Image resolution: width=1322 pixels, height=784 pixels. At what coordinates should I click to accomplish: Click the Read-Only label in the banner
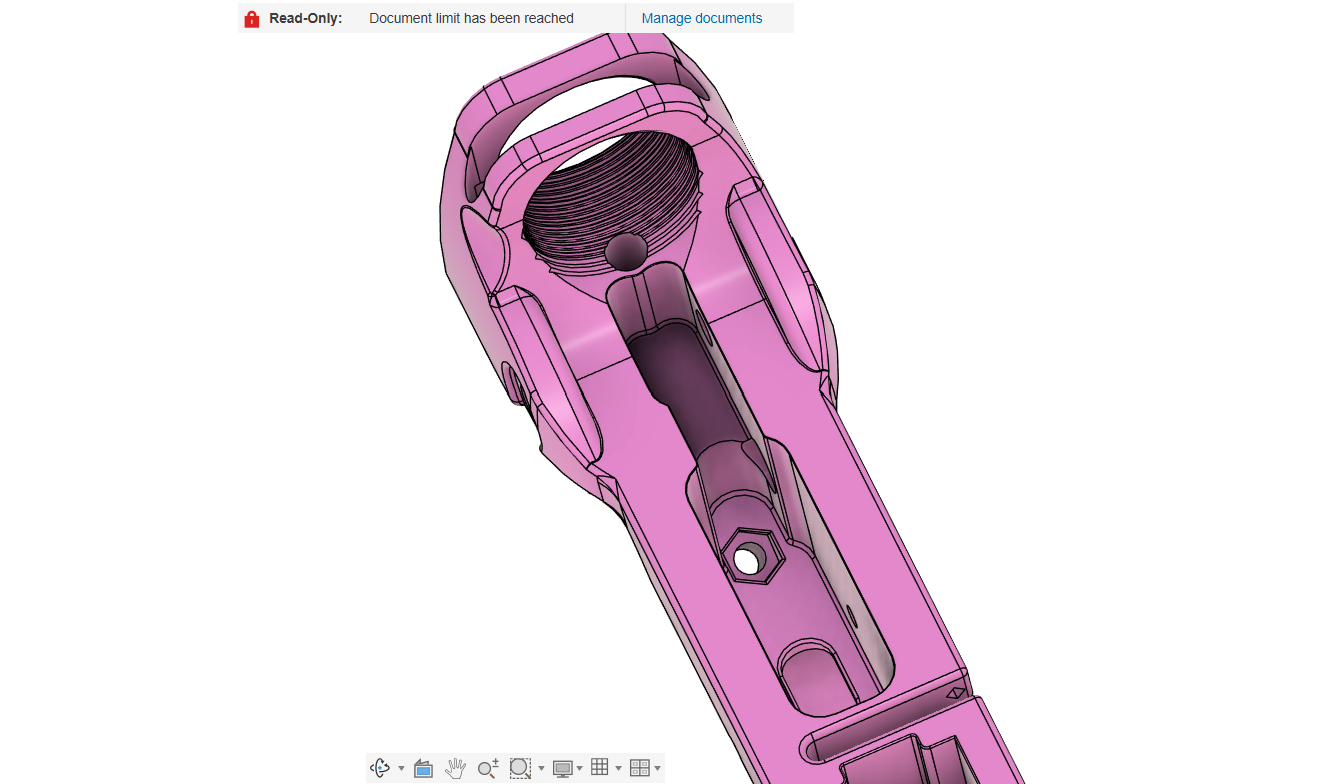(x=305, y=18)
